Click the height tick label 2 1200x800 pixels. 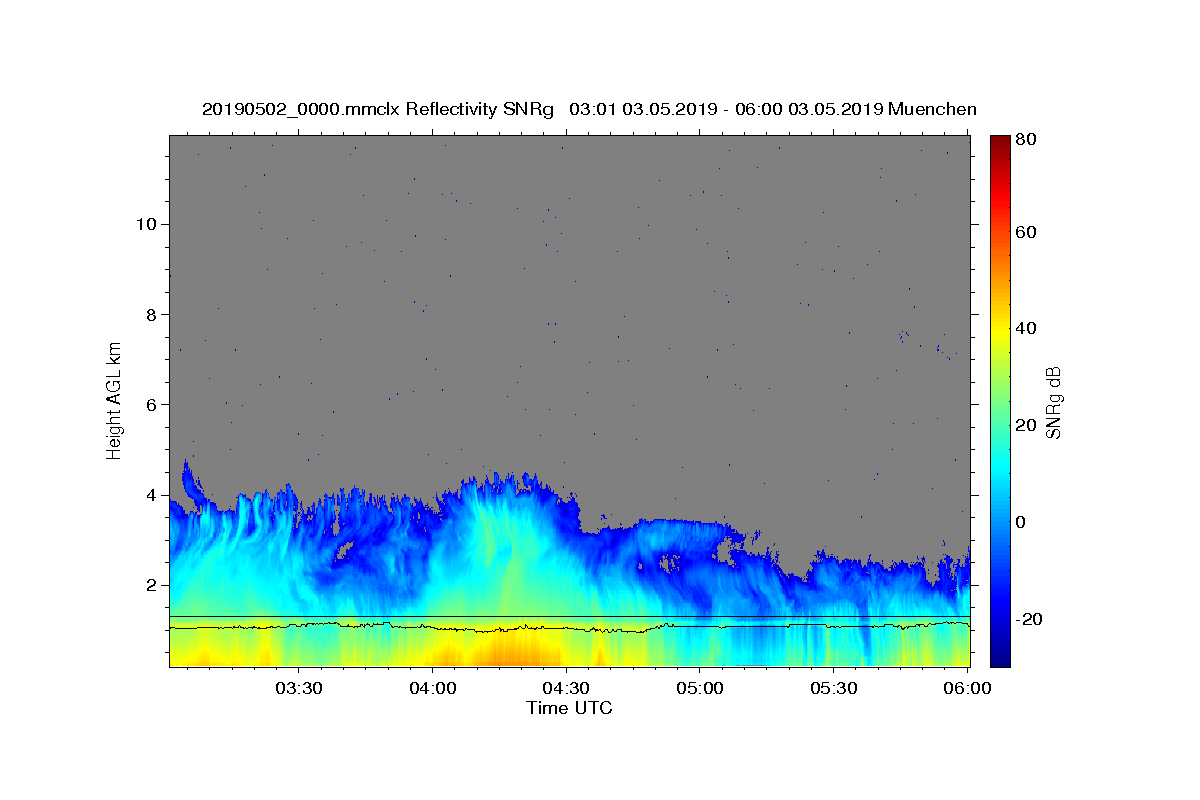[x=153, y=585]
